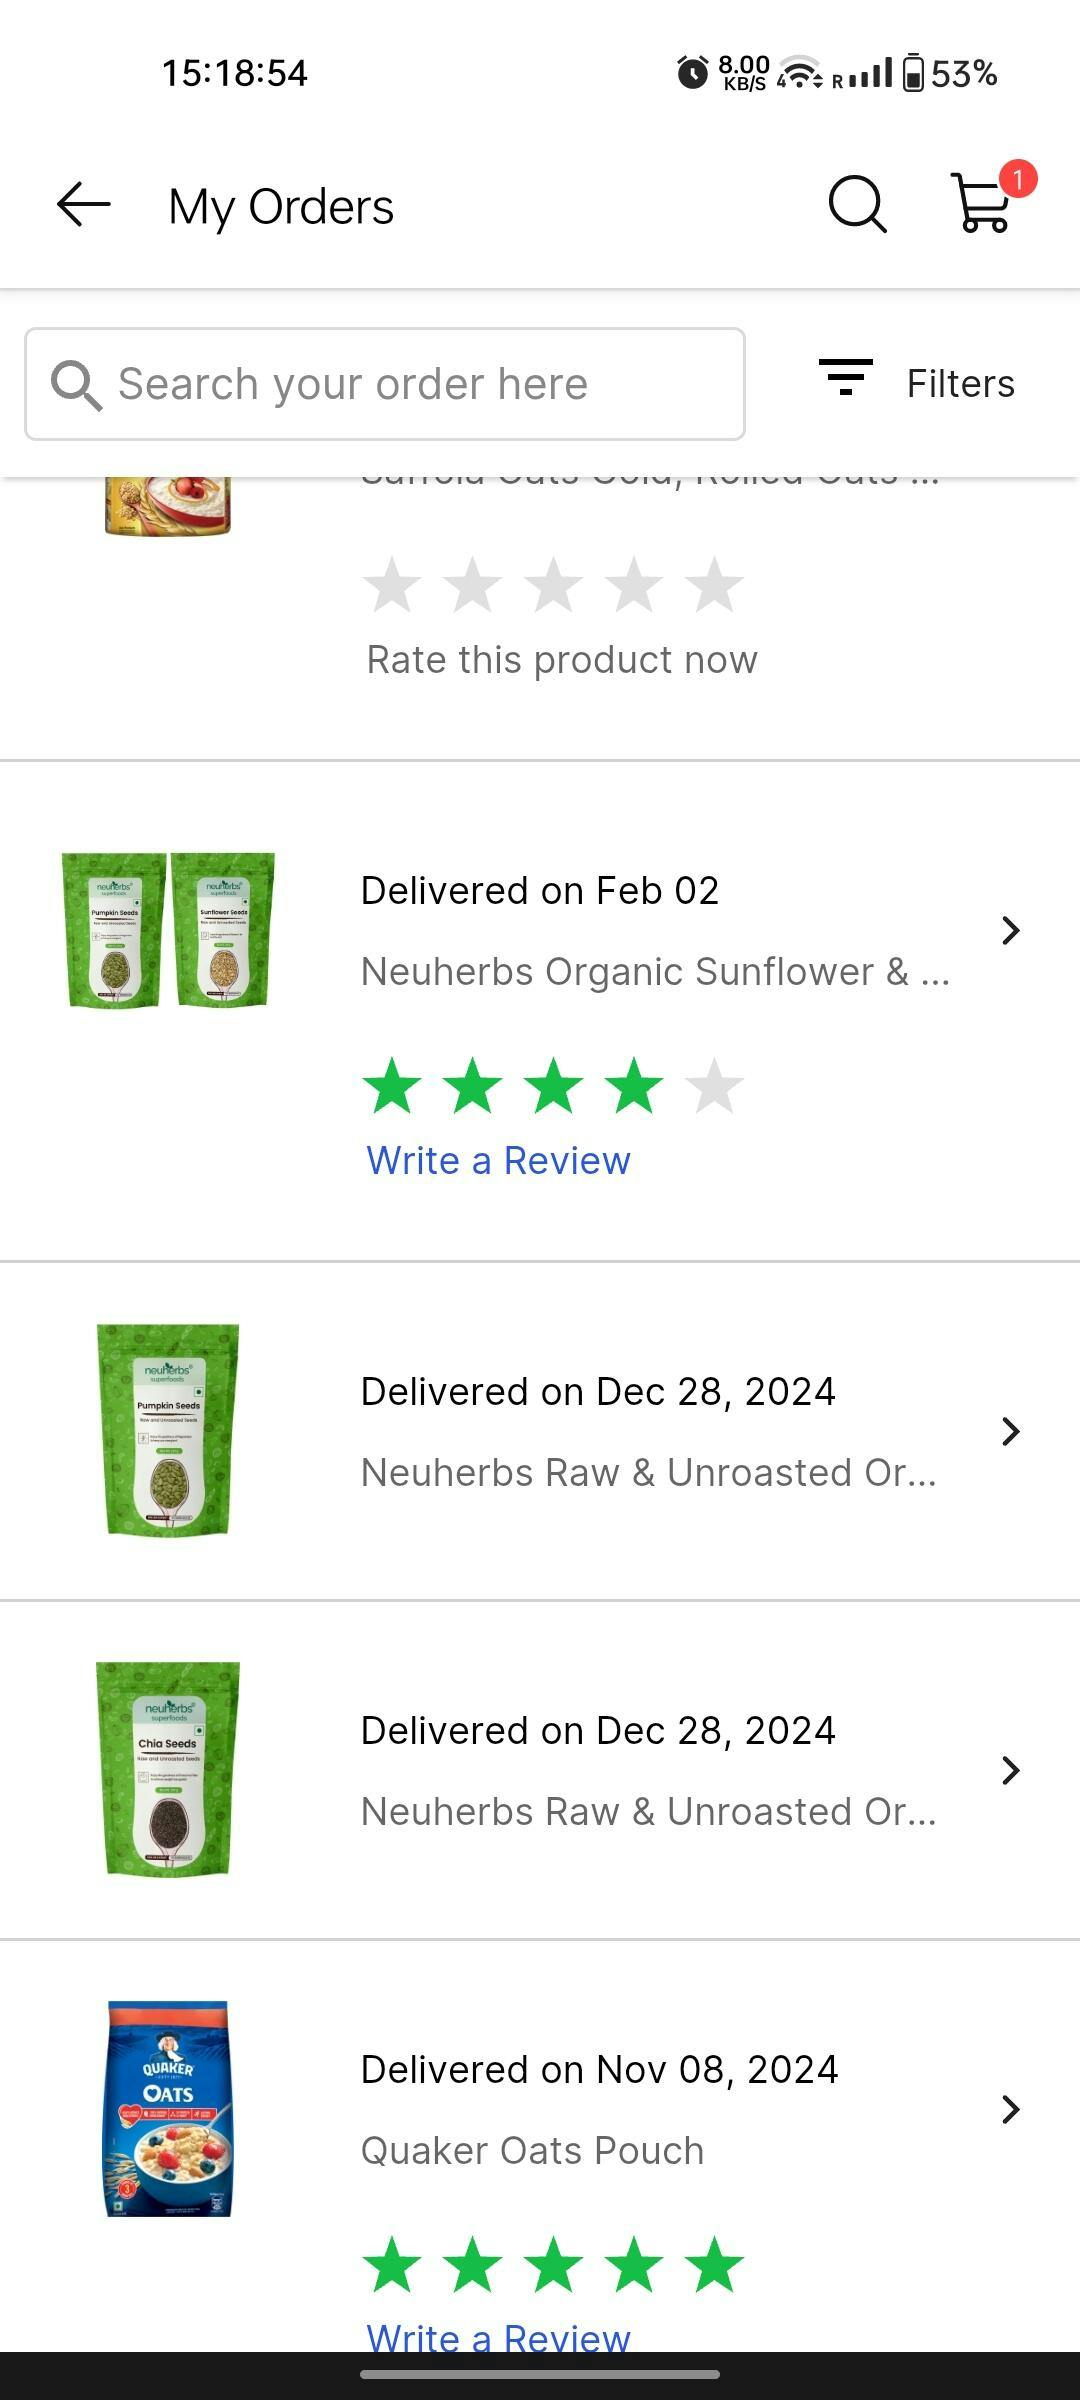The image size is (1080, 2400).
Task: Write a Review for Quaker Oats Pouch
Action: click(498, 2338)
